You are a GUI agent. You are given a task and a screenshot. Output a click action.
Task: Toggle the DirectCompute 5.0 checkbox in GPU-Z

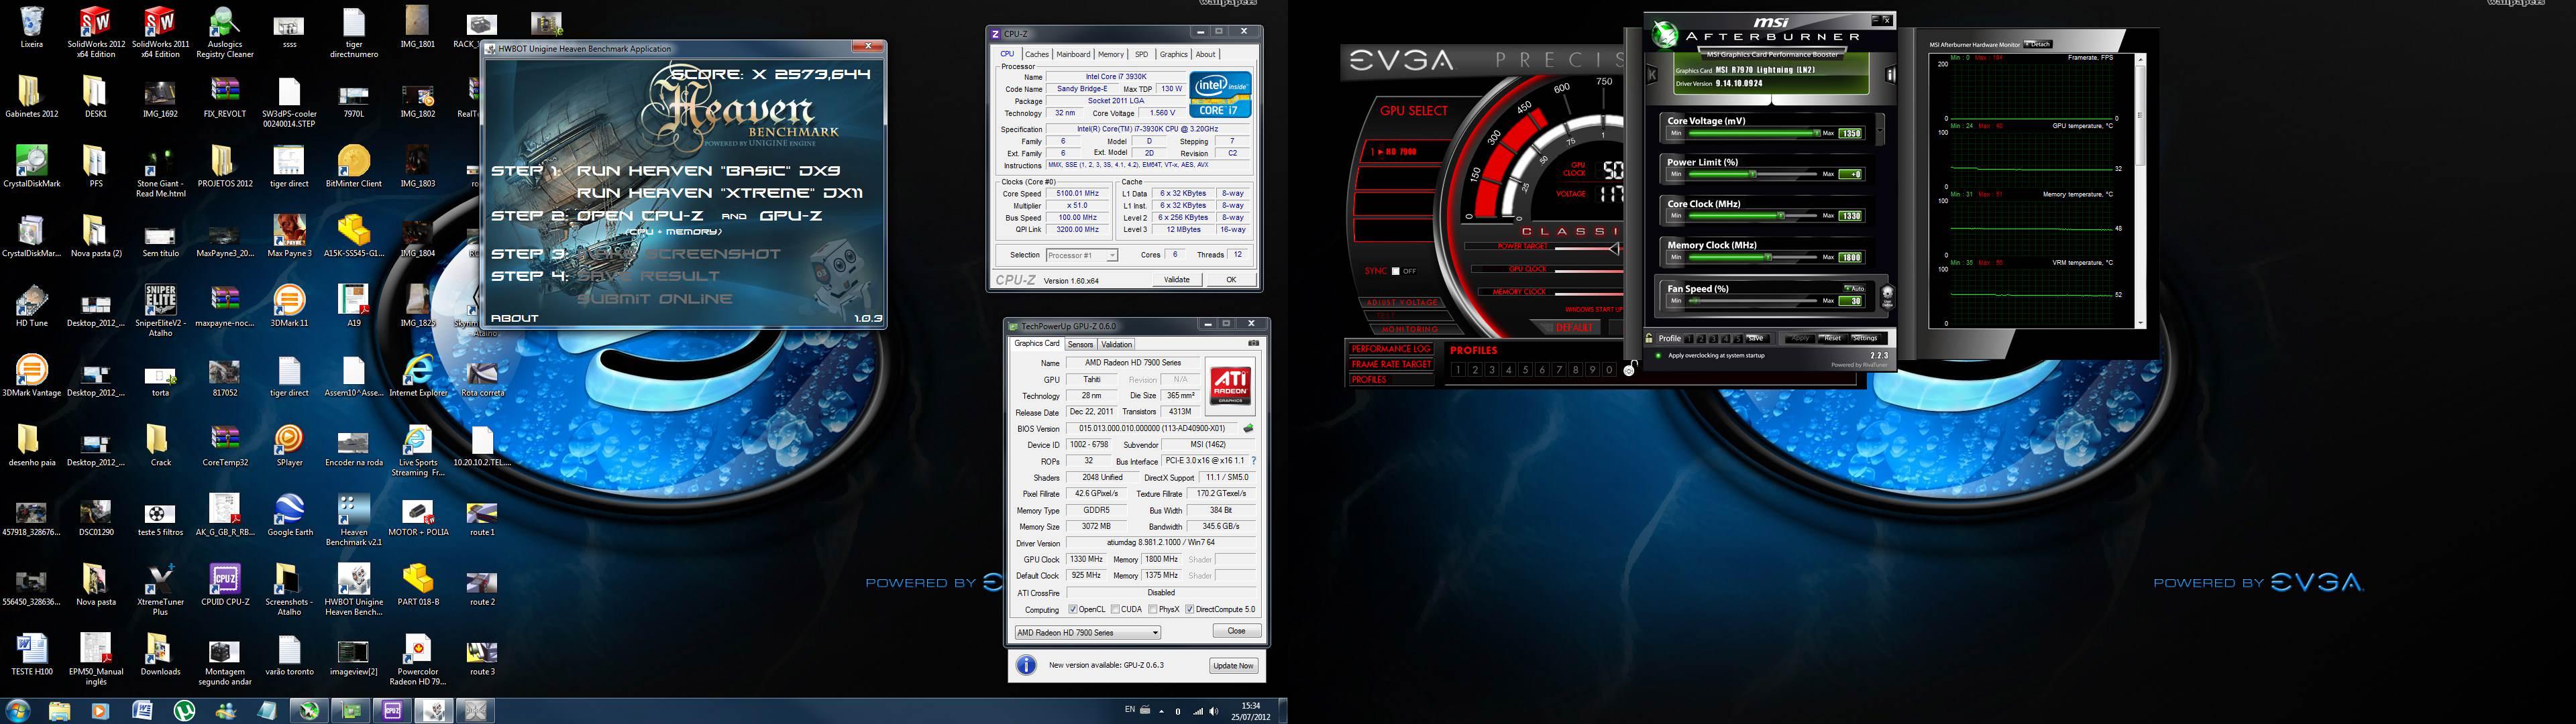coord(1190,609)
